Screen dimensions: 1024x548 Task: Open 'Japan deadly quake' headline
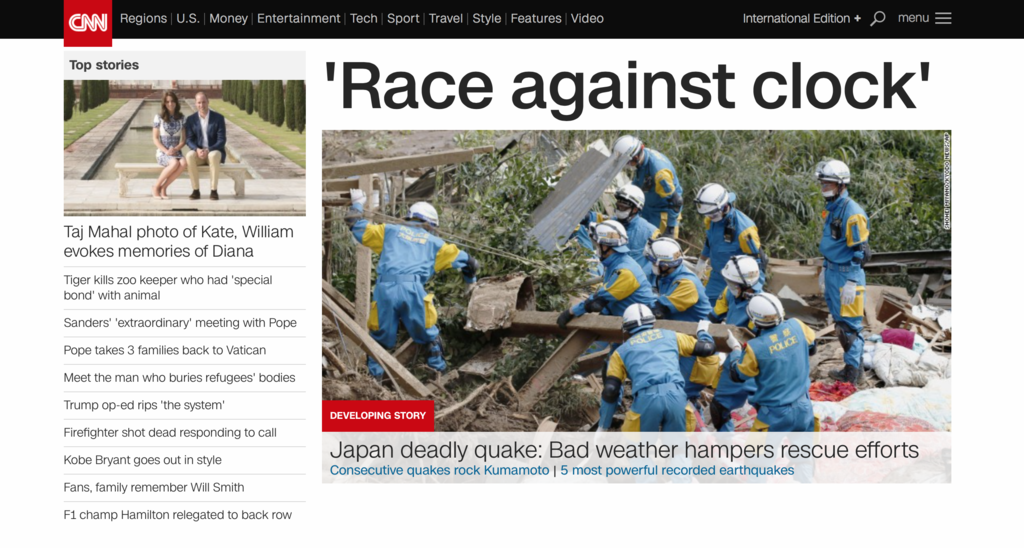(x=624, y=449)
